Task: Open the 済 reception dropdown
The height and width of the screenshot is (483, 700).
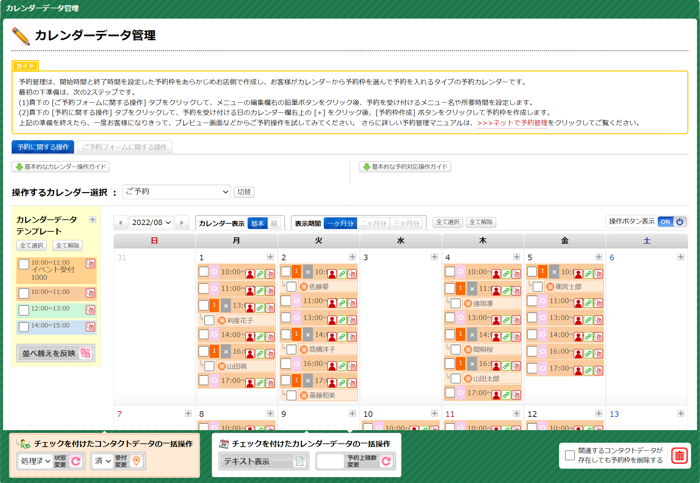Action: pos(102,461)
